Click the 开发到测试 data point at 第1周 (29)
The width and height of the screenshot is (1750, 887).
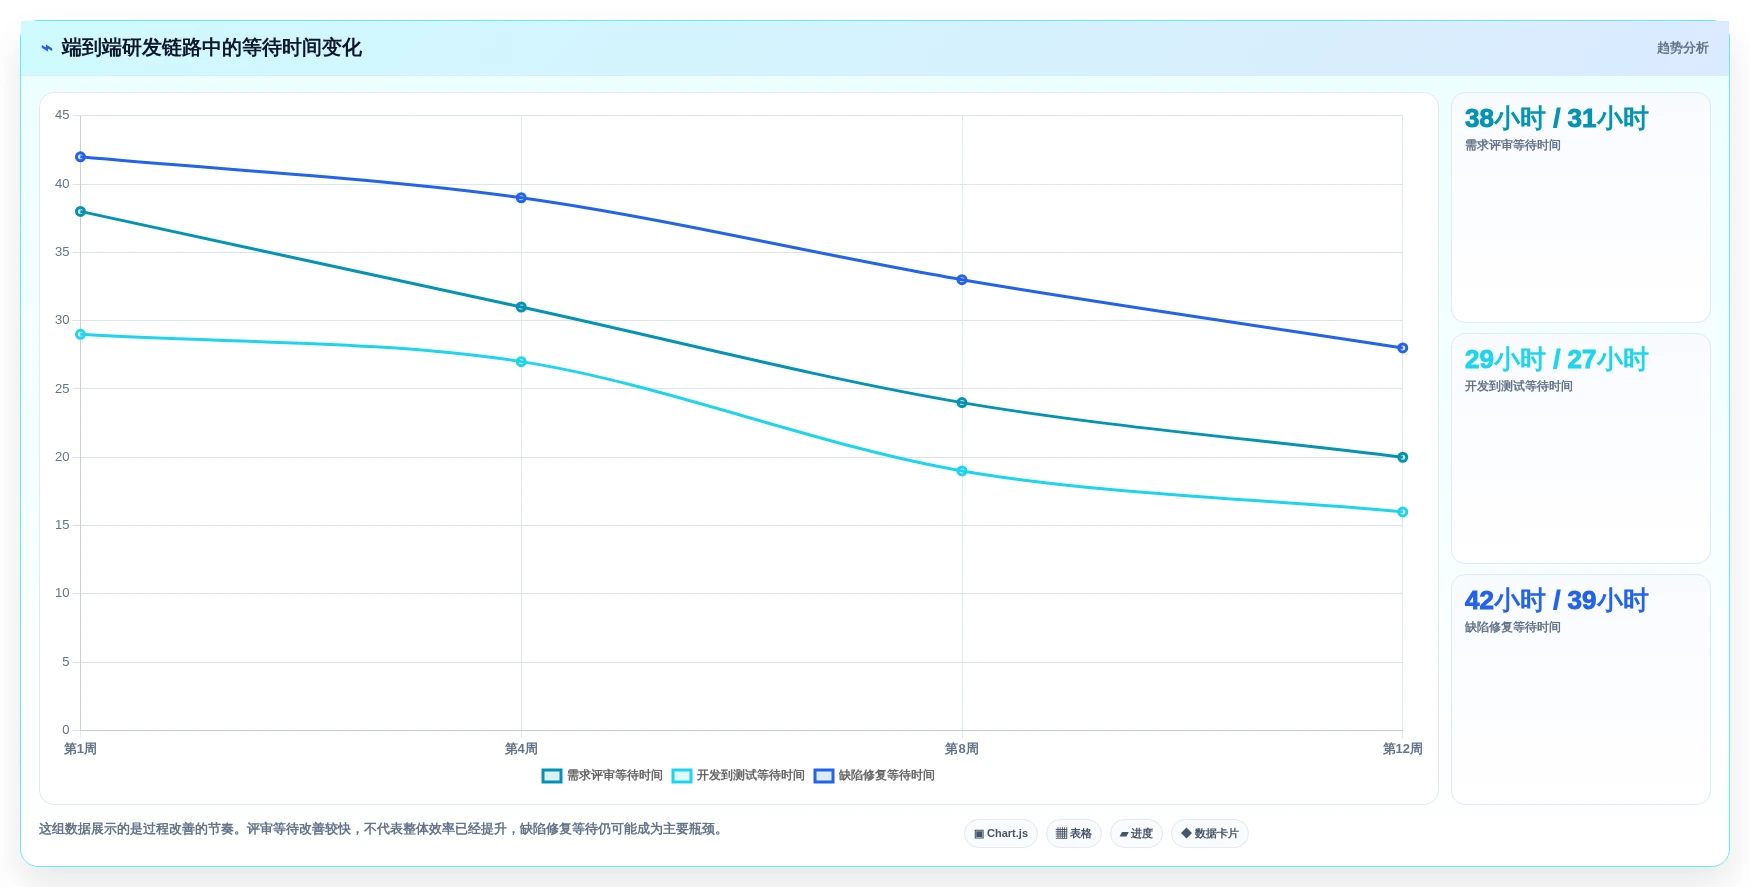[x=81, y=334]
